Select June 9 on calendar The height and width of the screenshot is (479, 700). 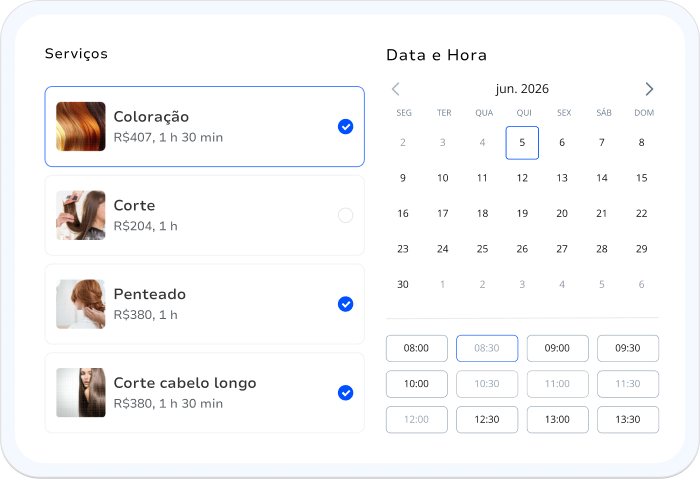tap(403, 178)
